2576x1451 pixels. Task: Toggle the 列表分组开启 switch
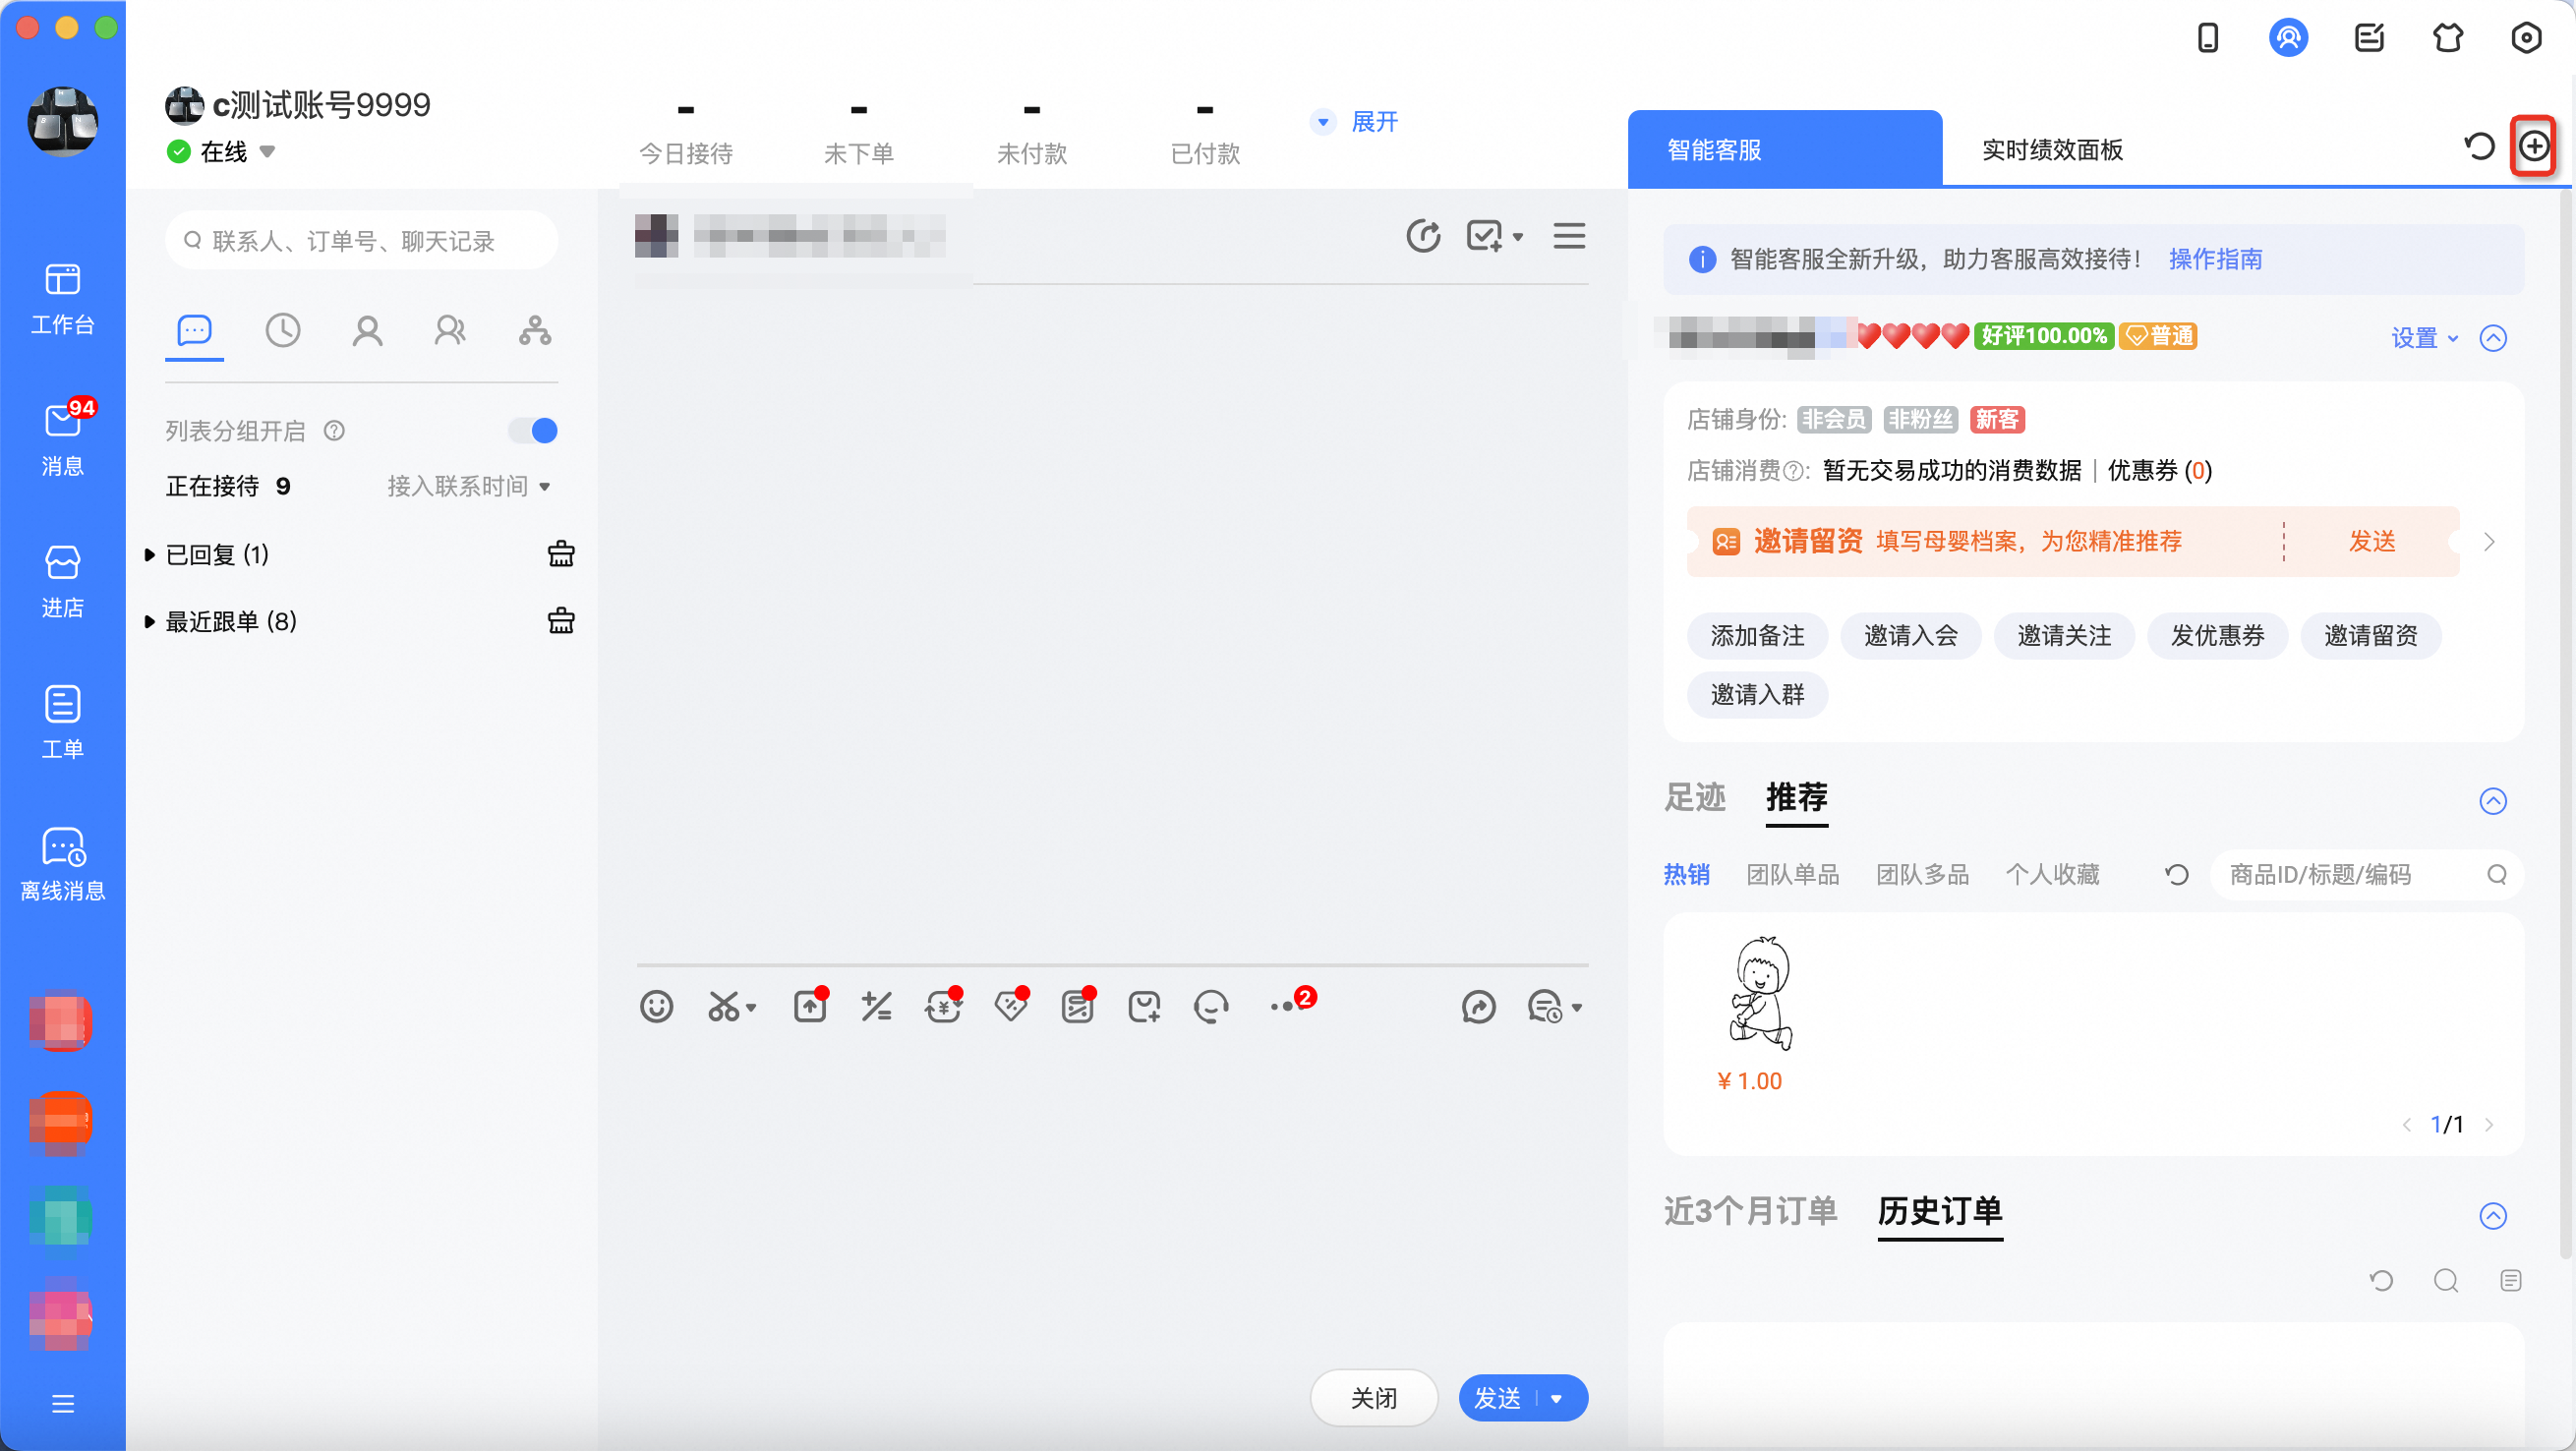(x=533, y=431)
